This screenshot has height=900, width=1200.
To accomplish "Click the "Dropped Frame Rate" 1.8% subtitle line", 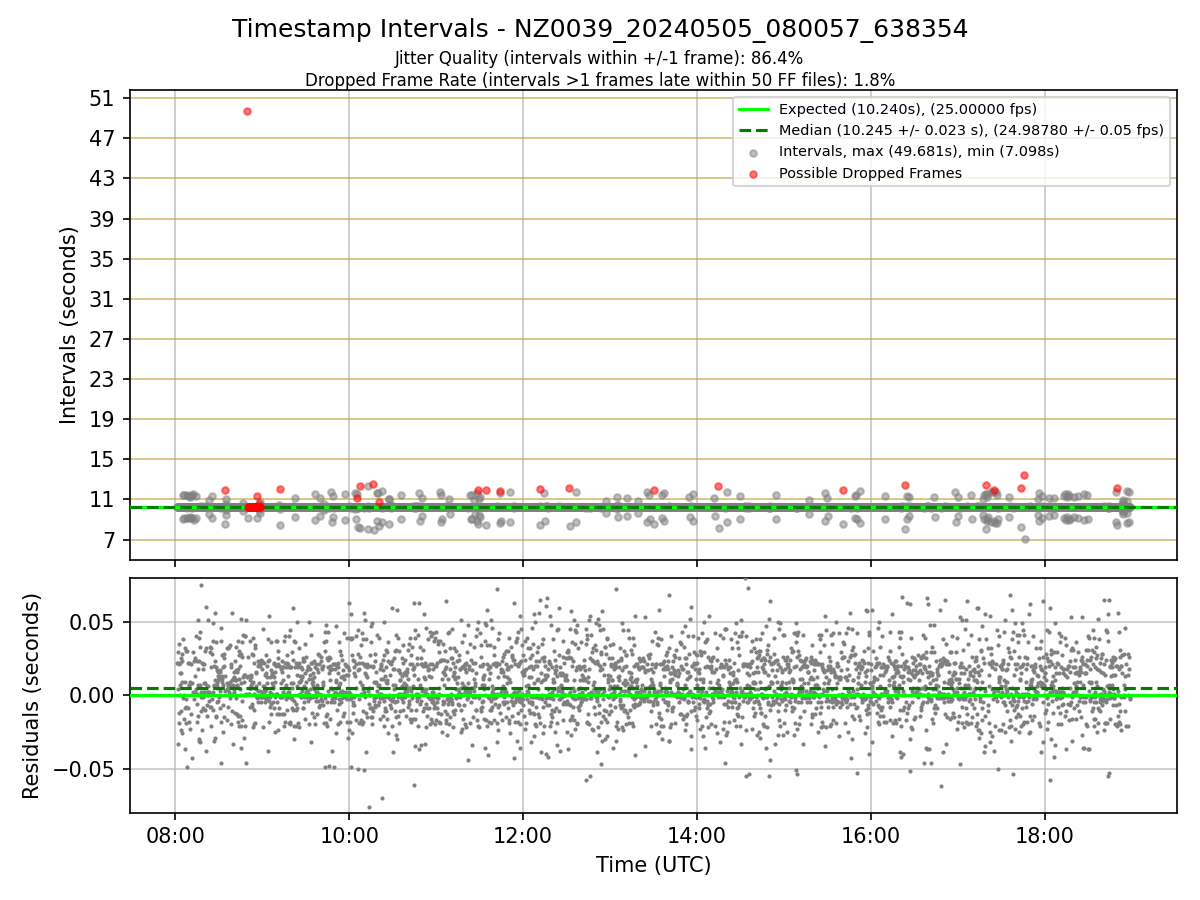I will click(x=600, y=80).
